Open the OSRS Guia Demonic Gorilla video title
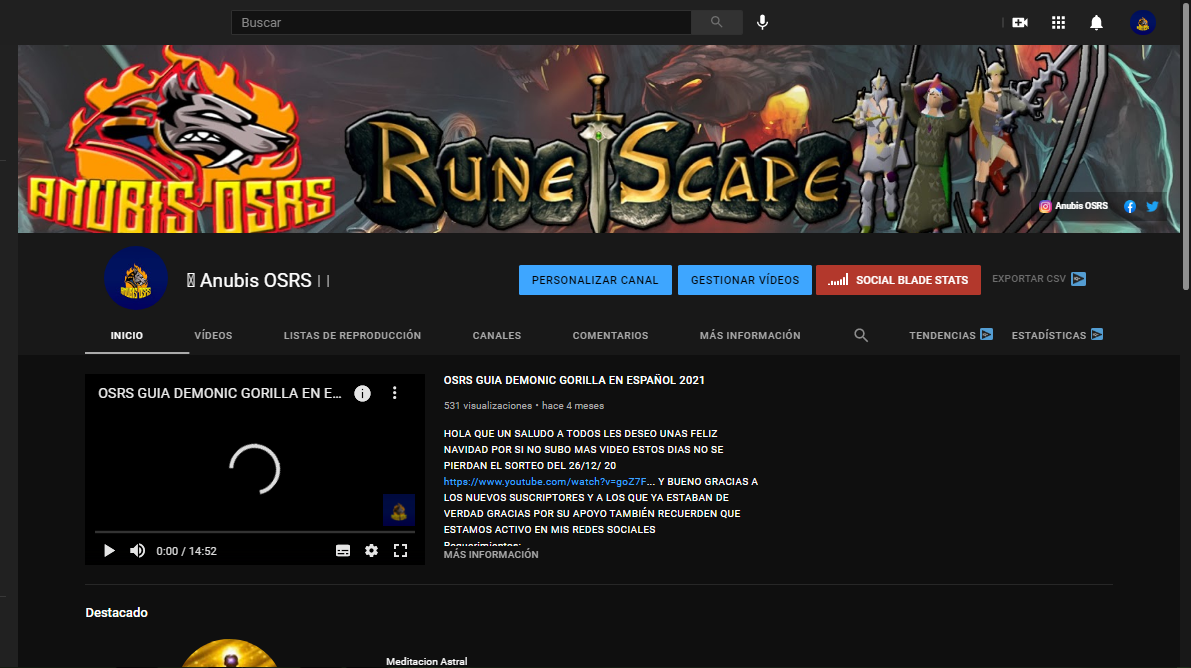This screenshot has width=1191, height=668. click(x=574, y=380)
